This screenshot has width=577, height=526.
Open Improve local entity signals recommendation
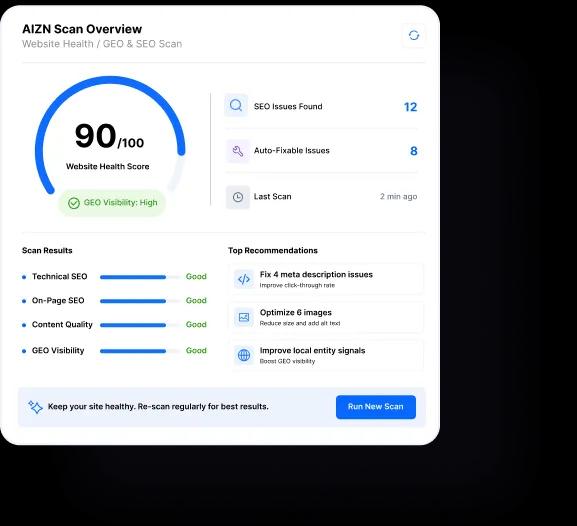[326, 355]
